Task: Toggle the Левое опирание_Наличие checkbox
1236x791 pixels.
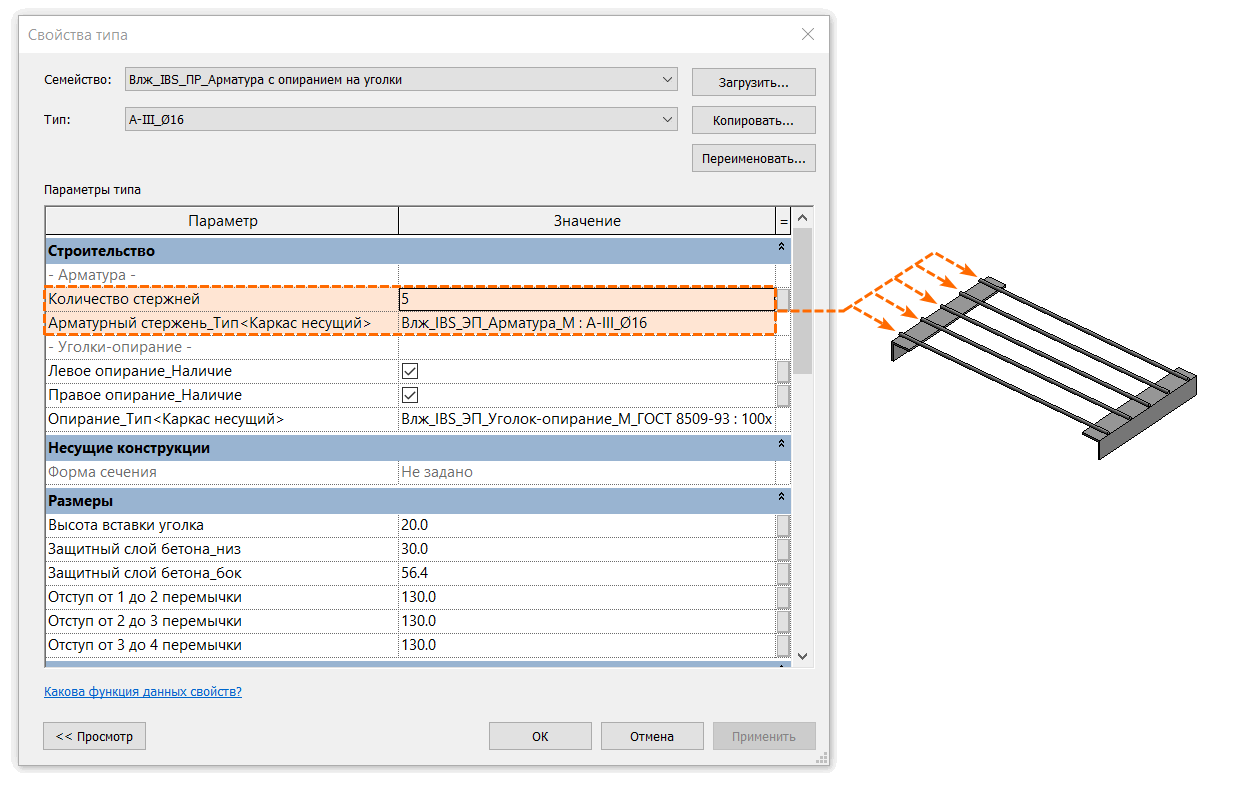Action: (x=410, y=371)
